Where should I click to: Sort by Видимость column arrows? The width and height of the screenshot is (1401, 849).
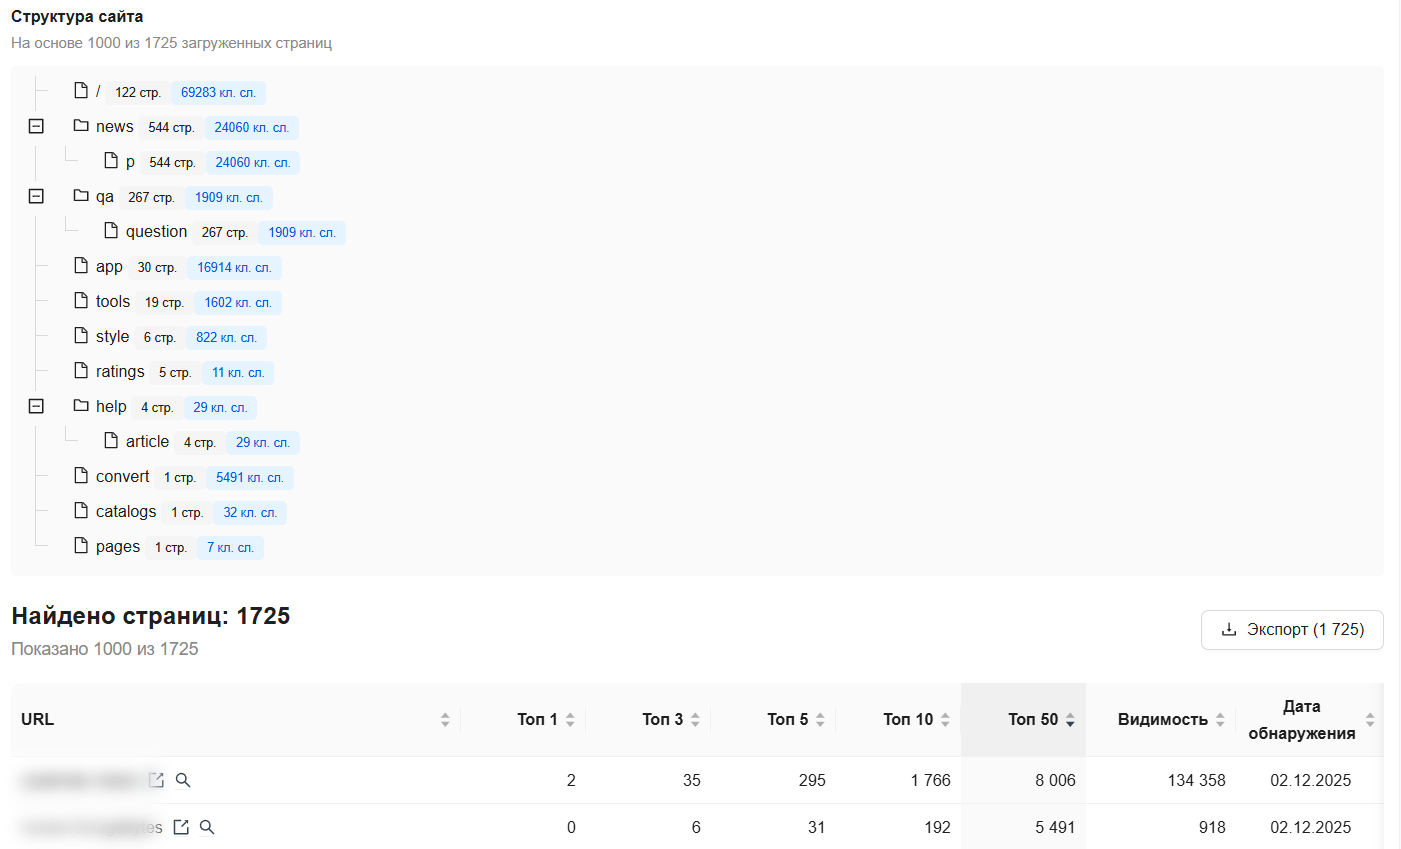click(1220, 720)
